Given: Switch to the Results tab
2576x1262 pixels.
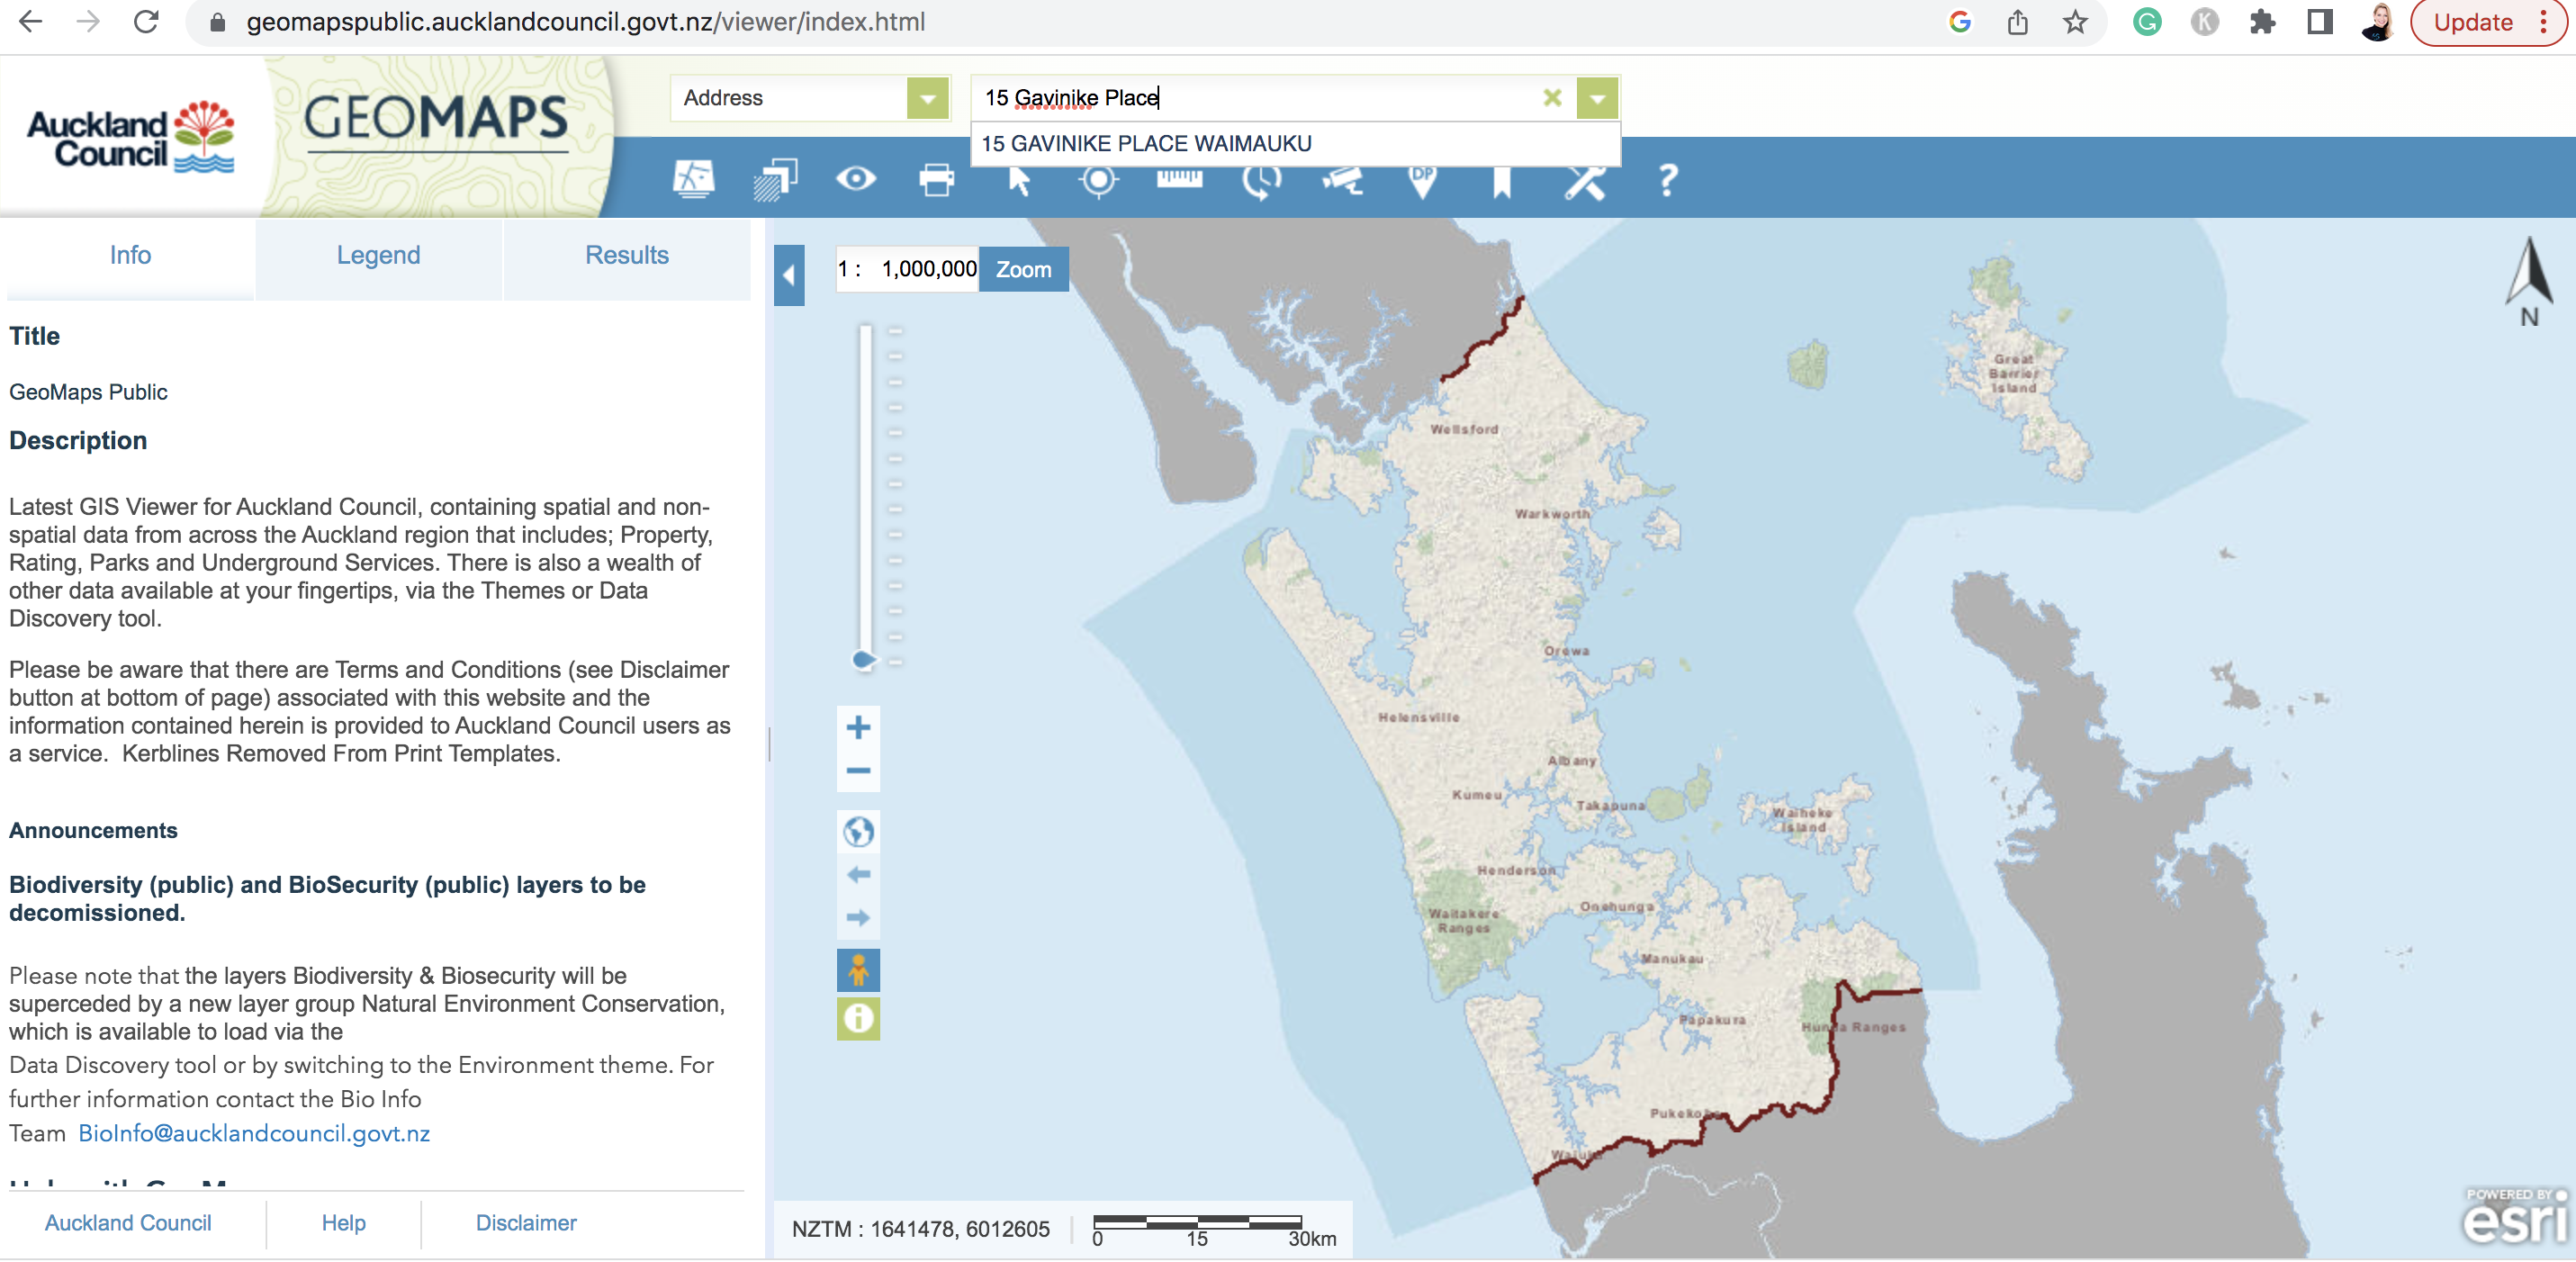Looking at the screenshot, I should tap(627, 256).
